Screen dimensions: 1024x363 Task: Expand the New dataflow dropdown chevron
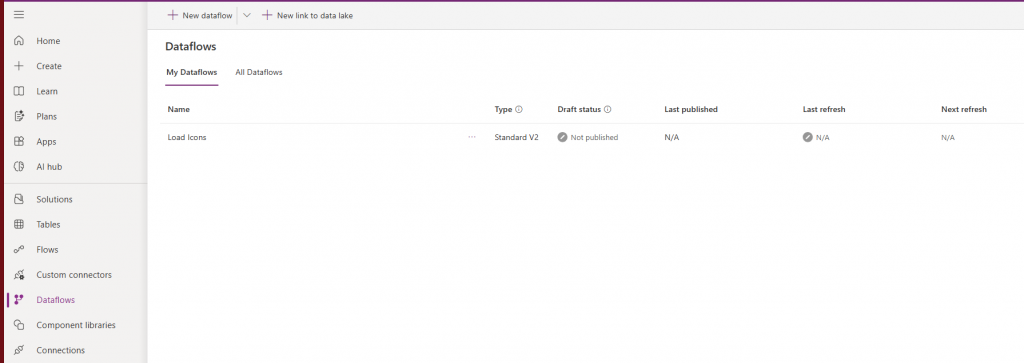coord(247,15)
